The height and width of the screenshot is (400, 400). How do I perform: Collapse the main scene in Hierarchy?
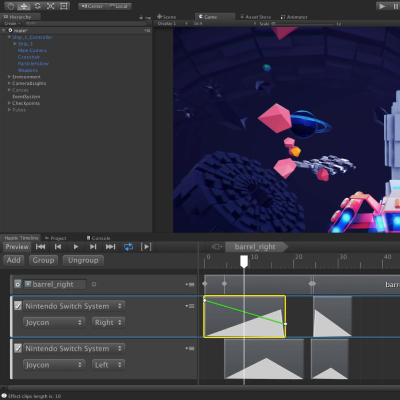click(4, 30)
